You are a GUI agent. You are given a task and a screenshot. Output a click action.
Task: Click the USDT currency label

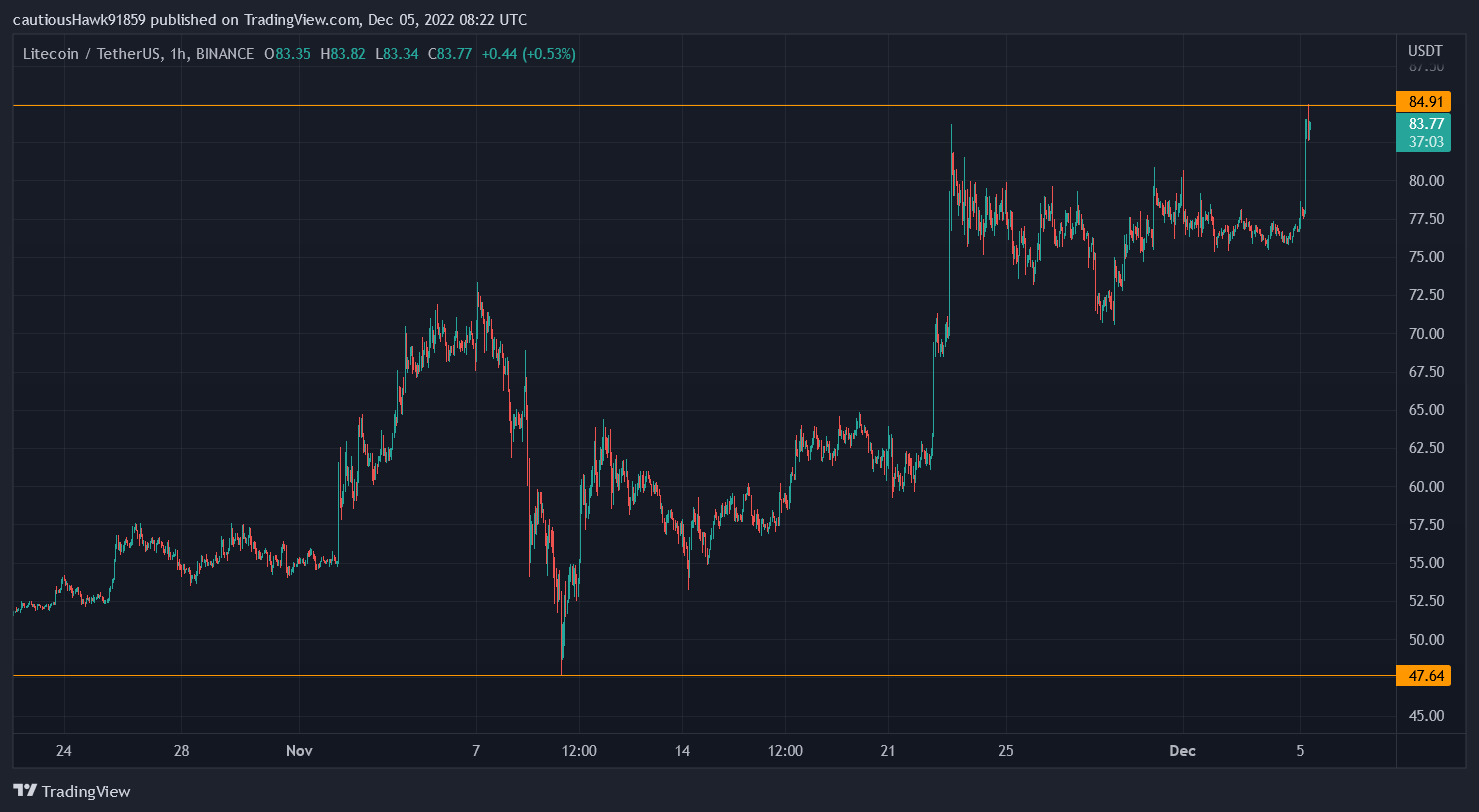(1425, 51)
